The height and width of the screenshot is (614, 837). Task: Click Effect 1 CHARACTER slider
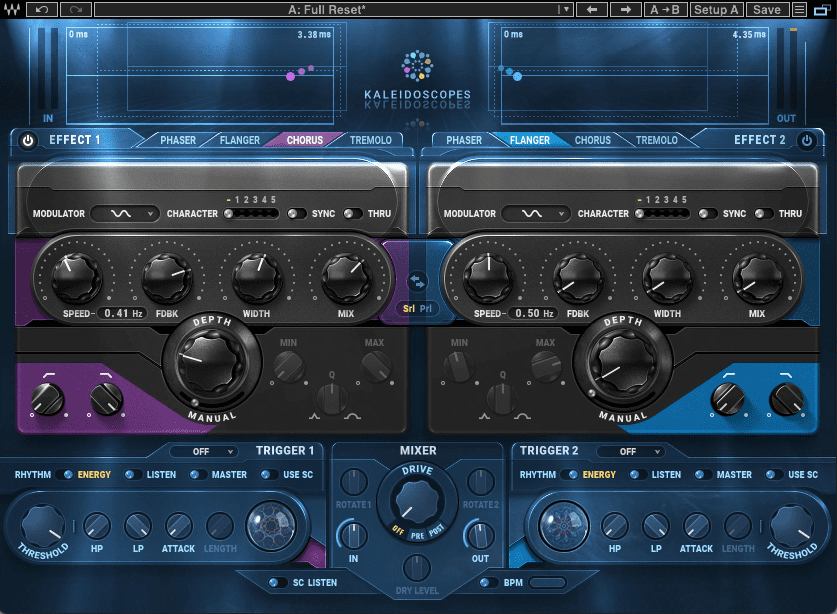click(x=251, y=214)
